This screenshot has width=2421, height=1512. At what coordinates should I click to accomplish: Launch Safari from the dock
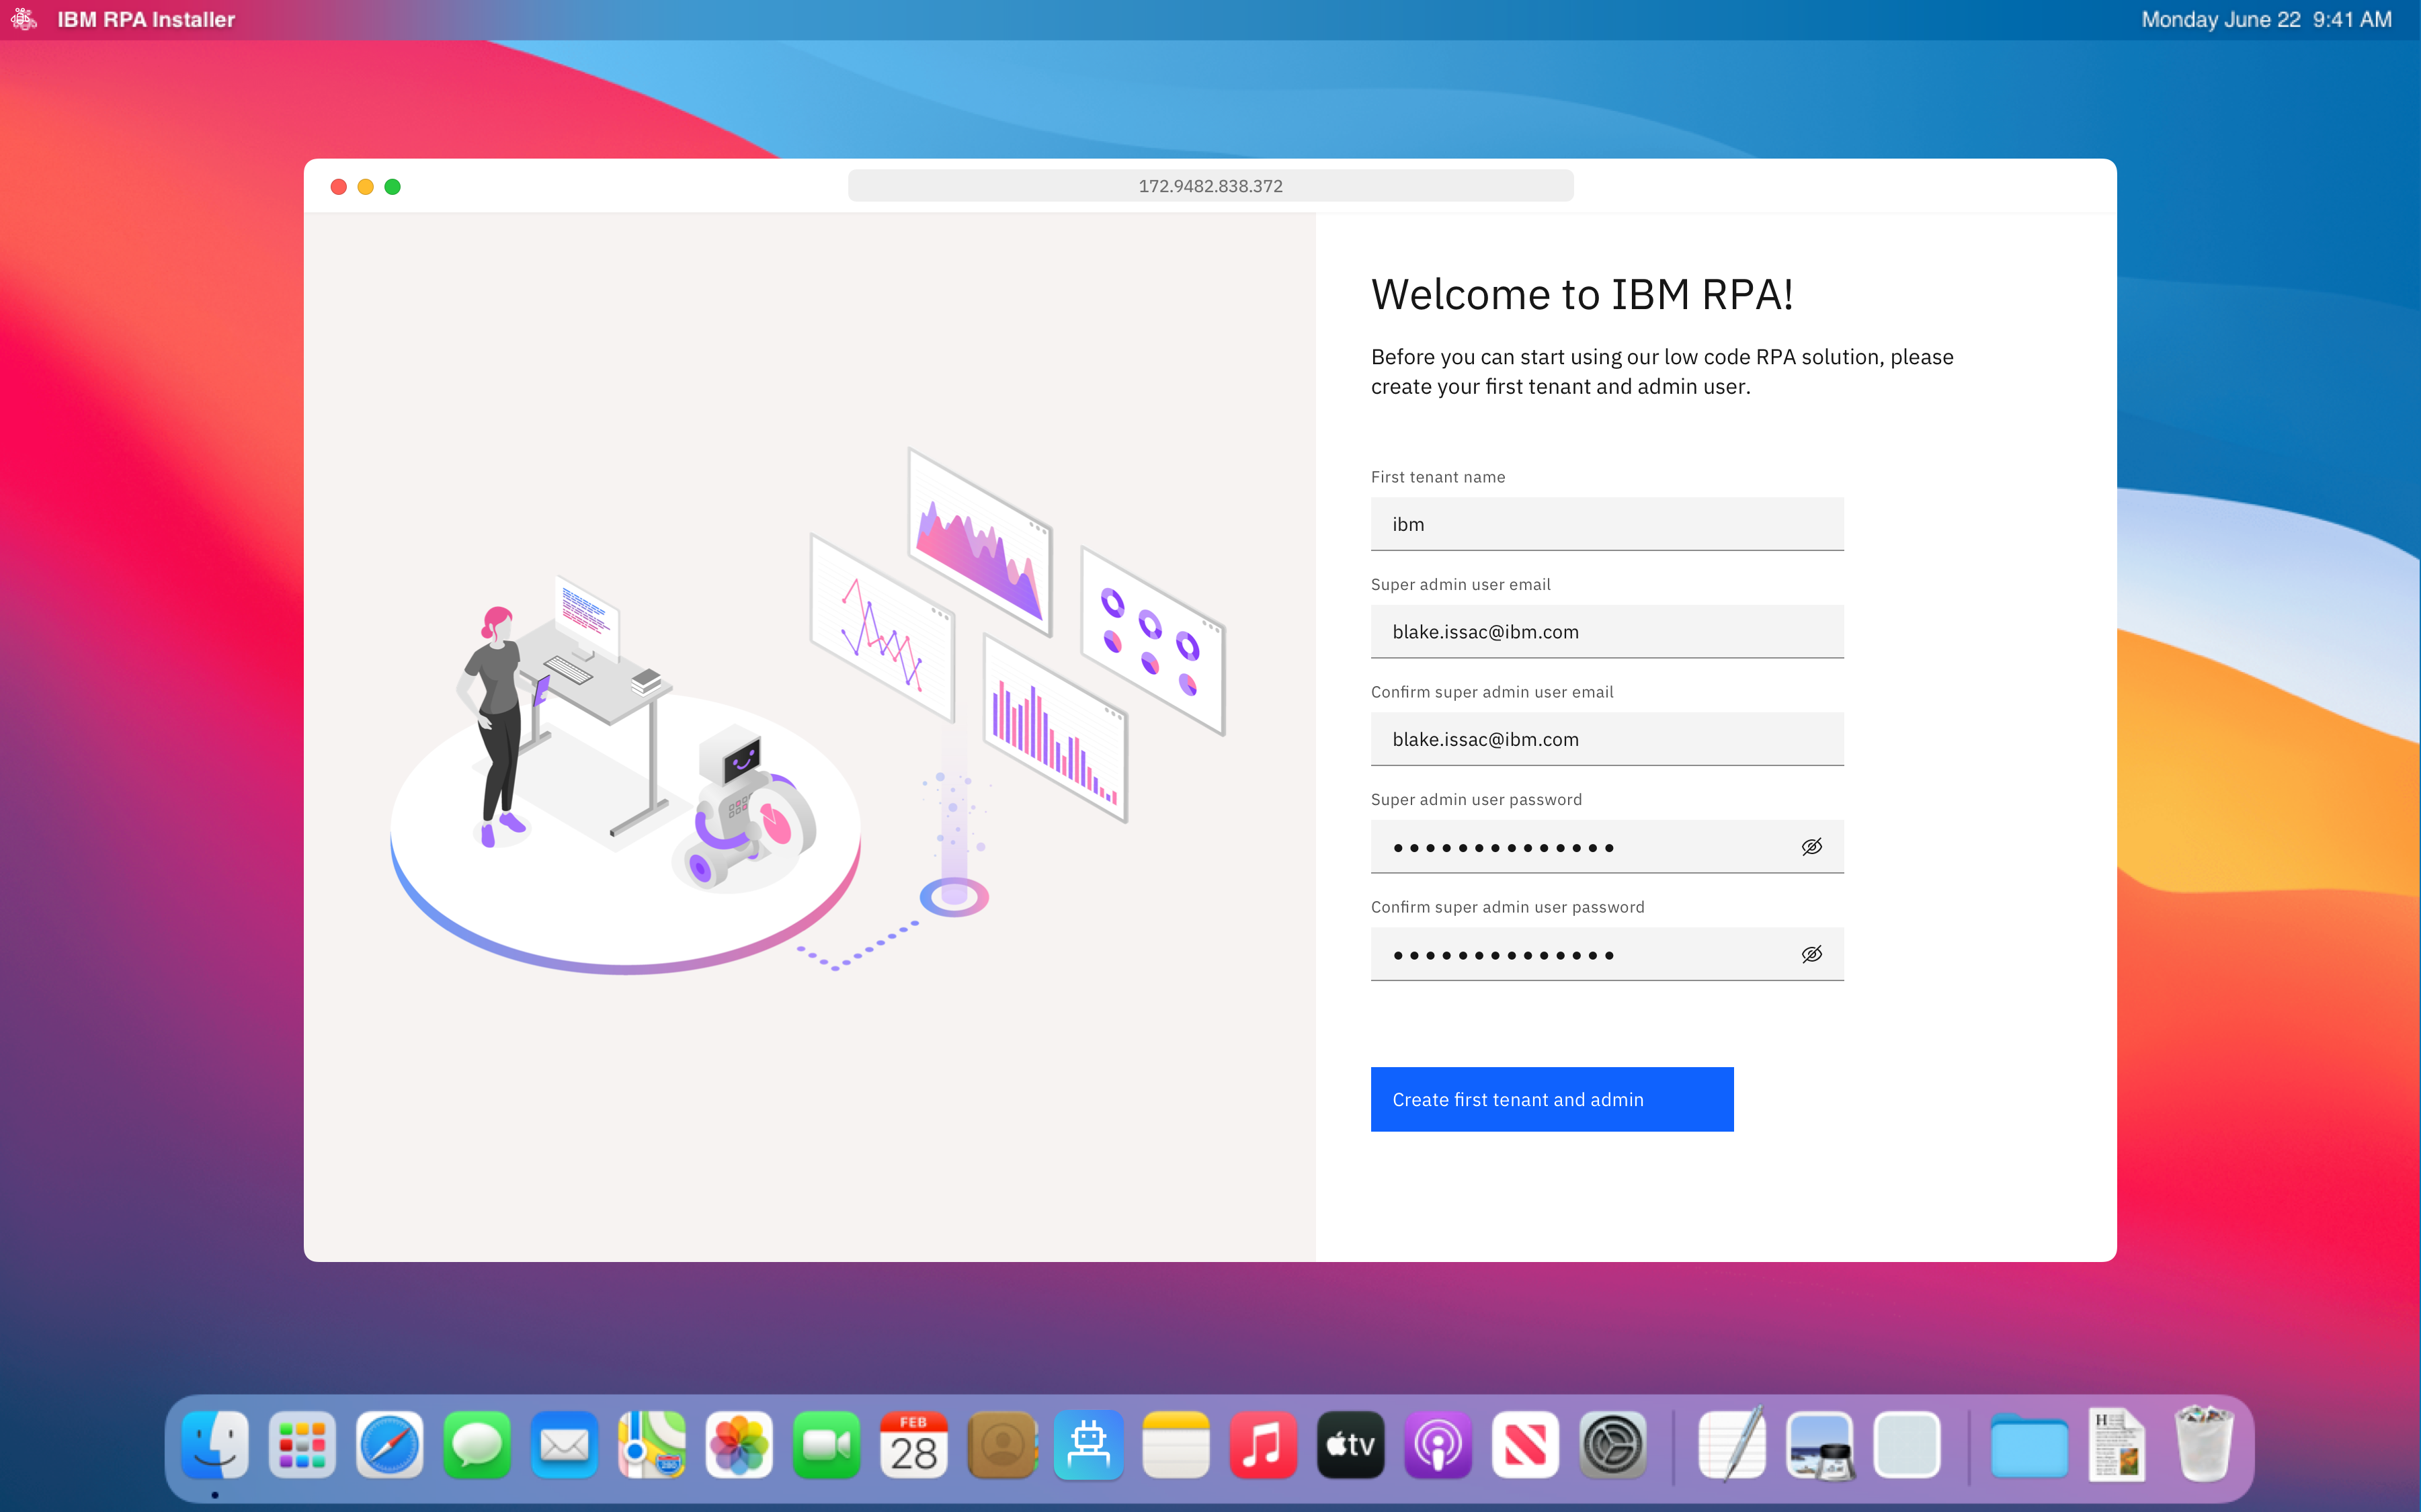tap(390, 1444)
